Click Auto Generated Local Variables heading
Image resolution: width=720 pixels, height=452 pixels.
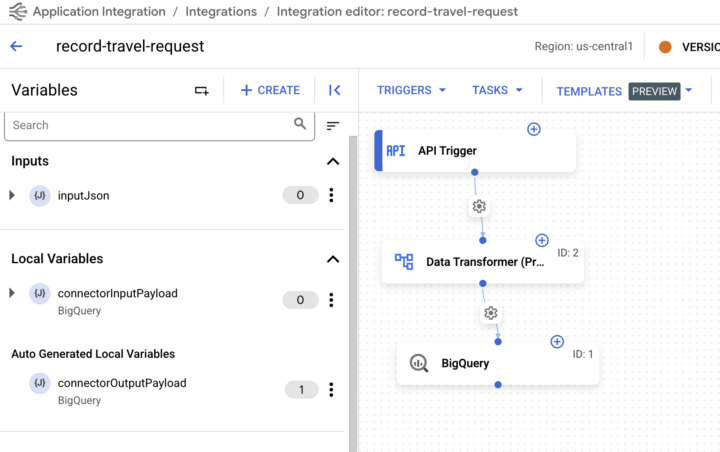(x=93, y=354)
